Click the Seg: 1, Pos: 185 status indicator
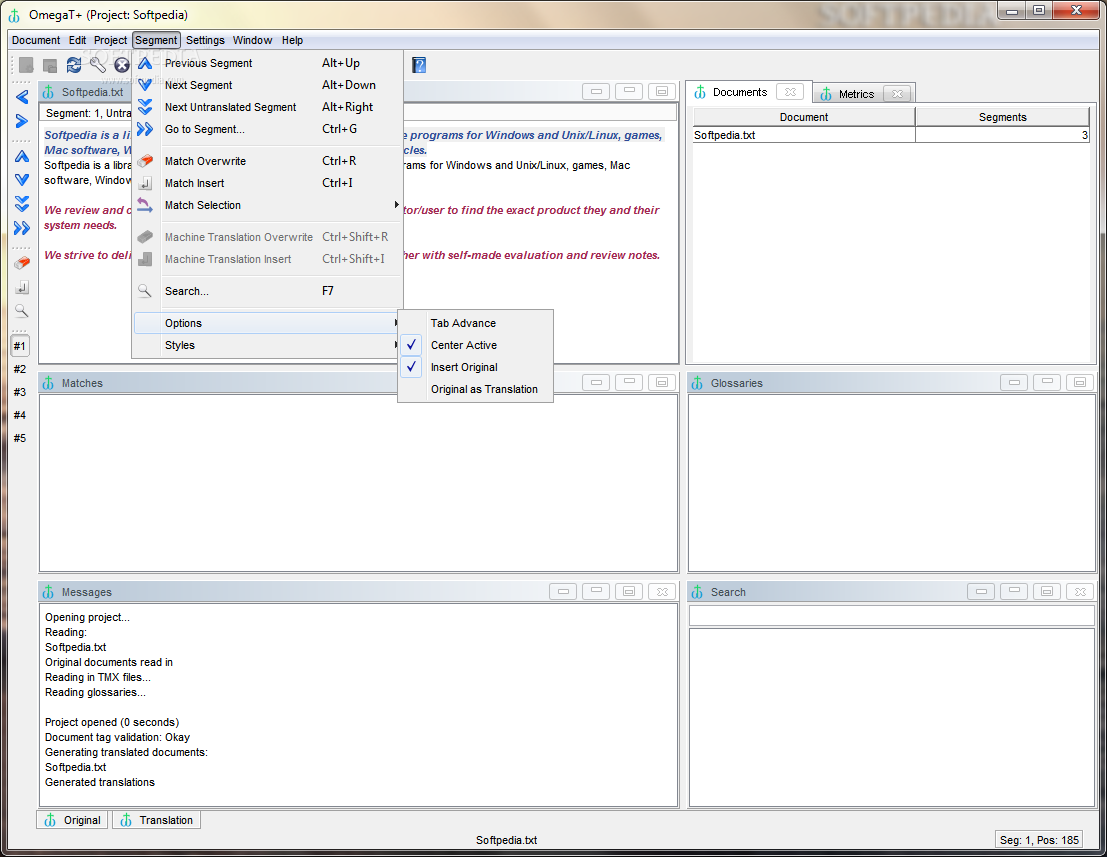The width and height of the screenshot is (1107, 857). (1039, 840)
